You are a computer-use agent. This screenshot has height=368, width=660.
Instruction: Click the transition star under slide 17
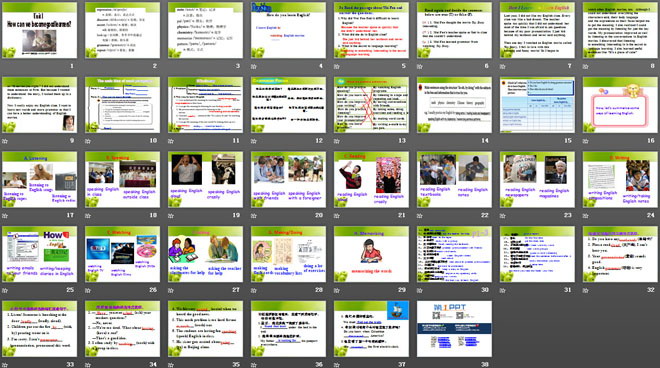pos(5,216)
